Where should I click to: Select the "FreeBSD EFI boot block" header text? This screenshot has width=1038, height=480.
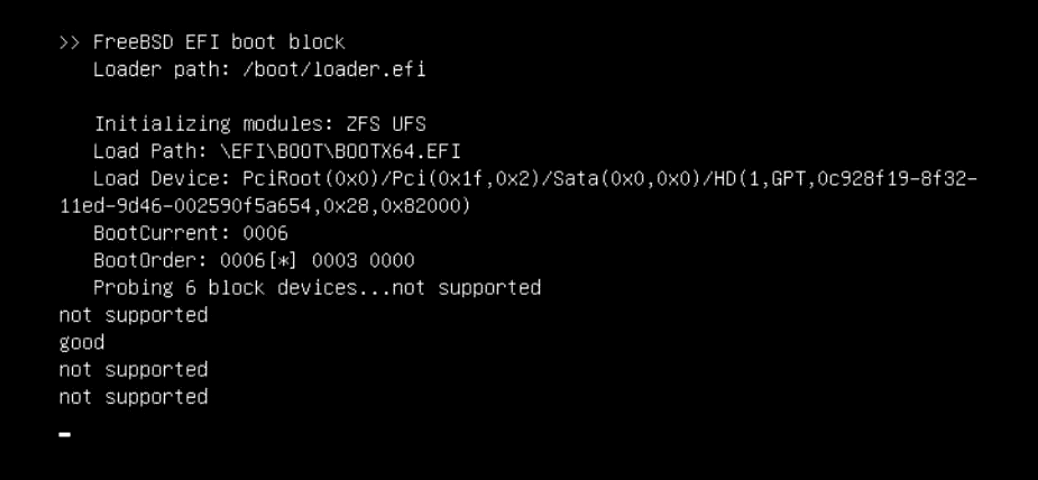point(218,42)
